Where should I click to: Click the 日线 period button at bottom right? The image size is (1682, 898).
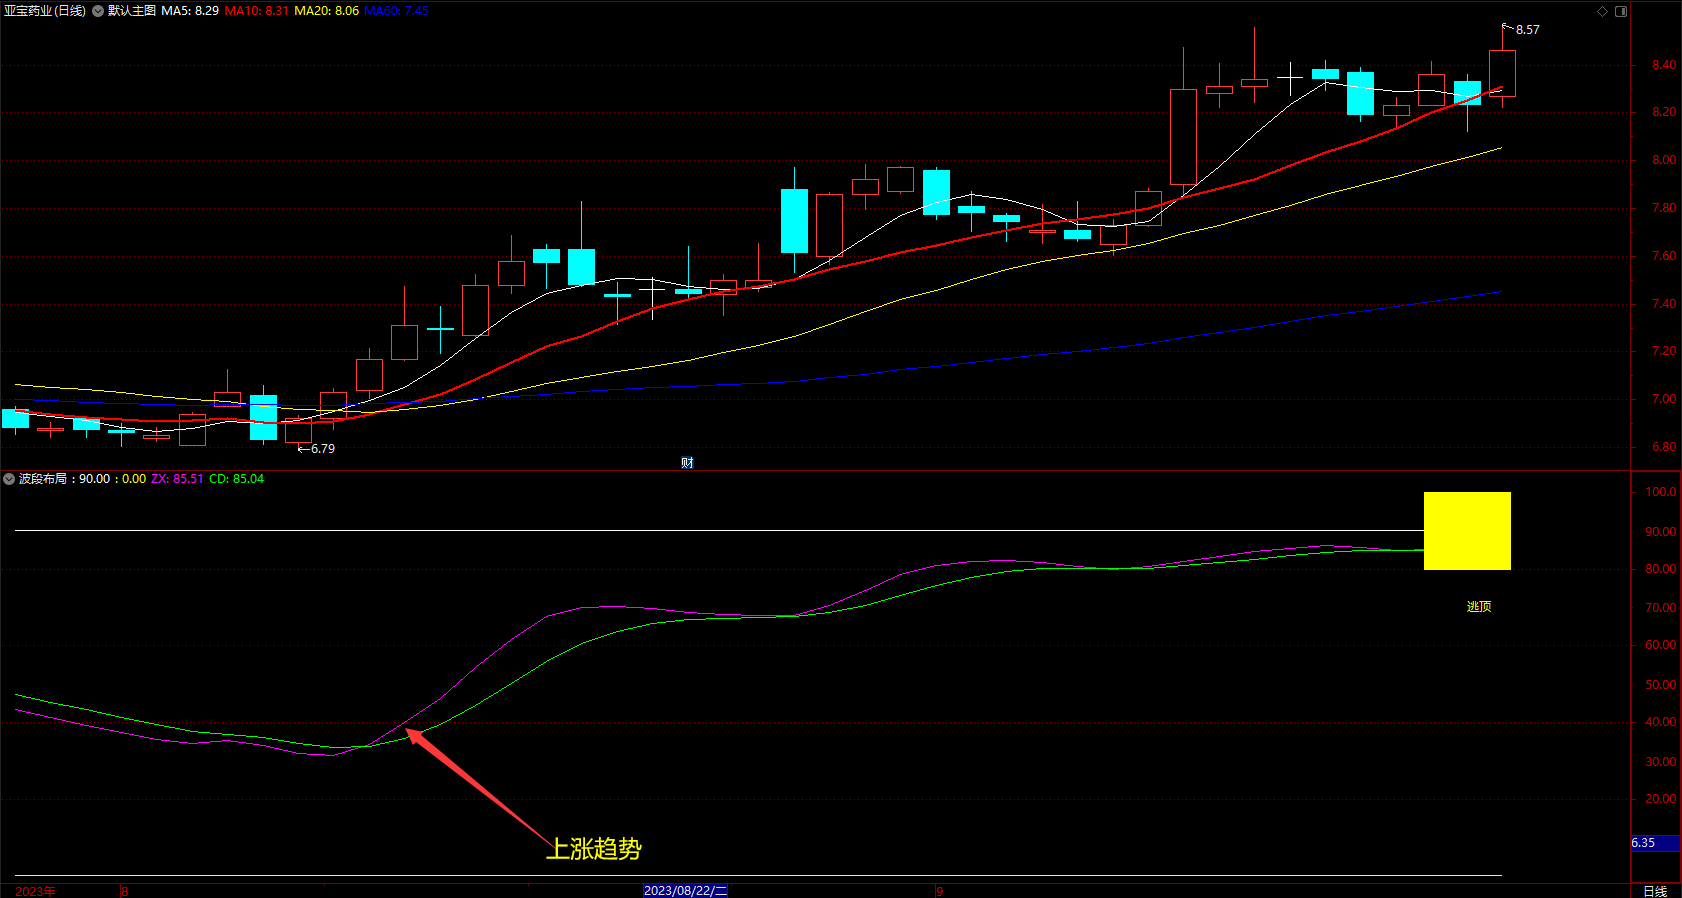(x=1655, y=891)
